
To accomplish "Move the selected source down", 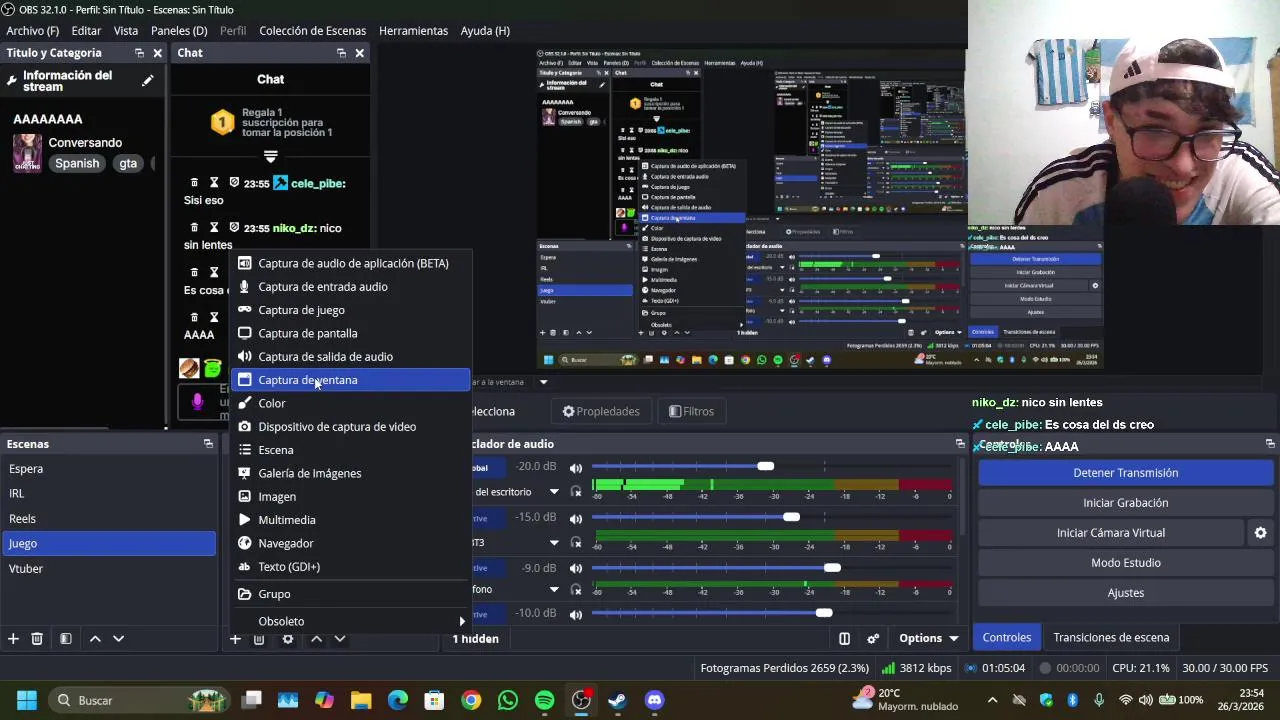I will click(x=340, y=639).
